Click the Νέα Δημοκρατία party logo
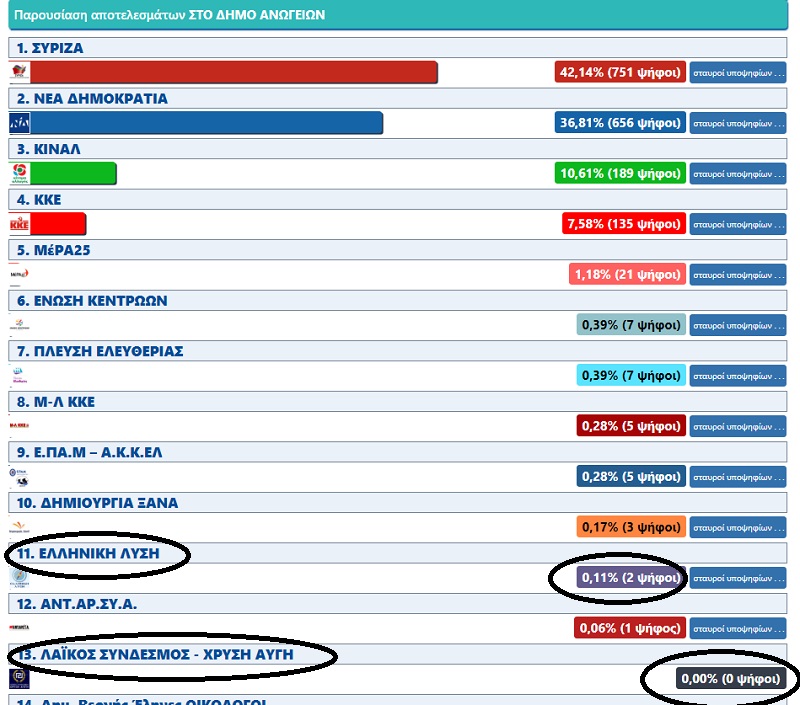The image size is (800, 705). click(x=20, y=122)
